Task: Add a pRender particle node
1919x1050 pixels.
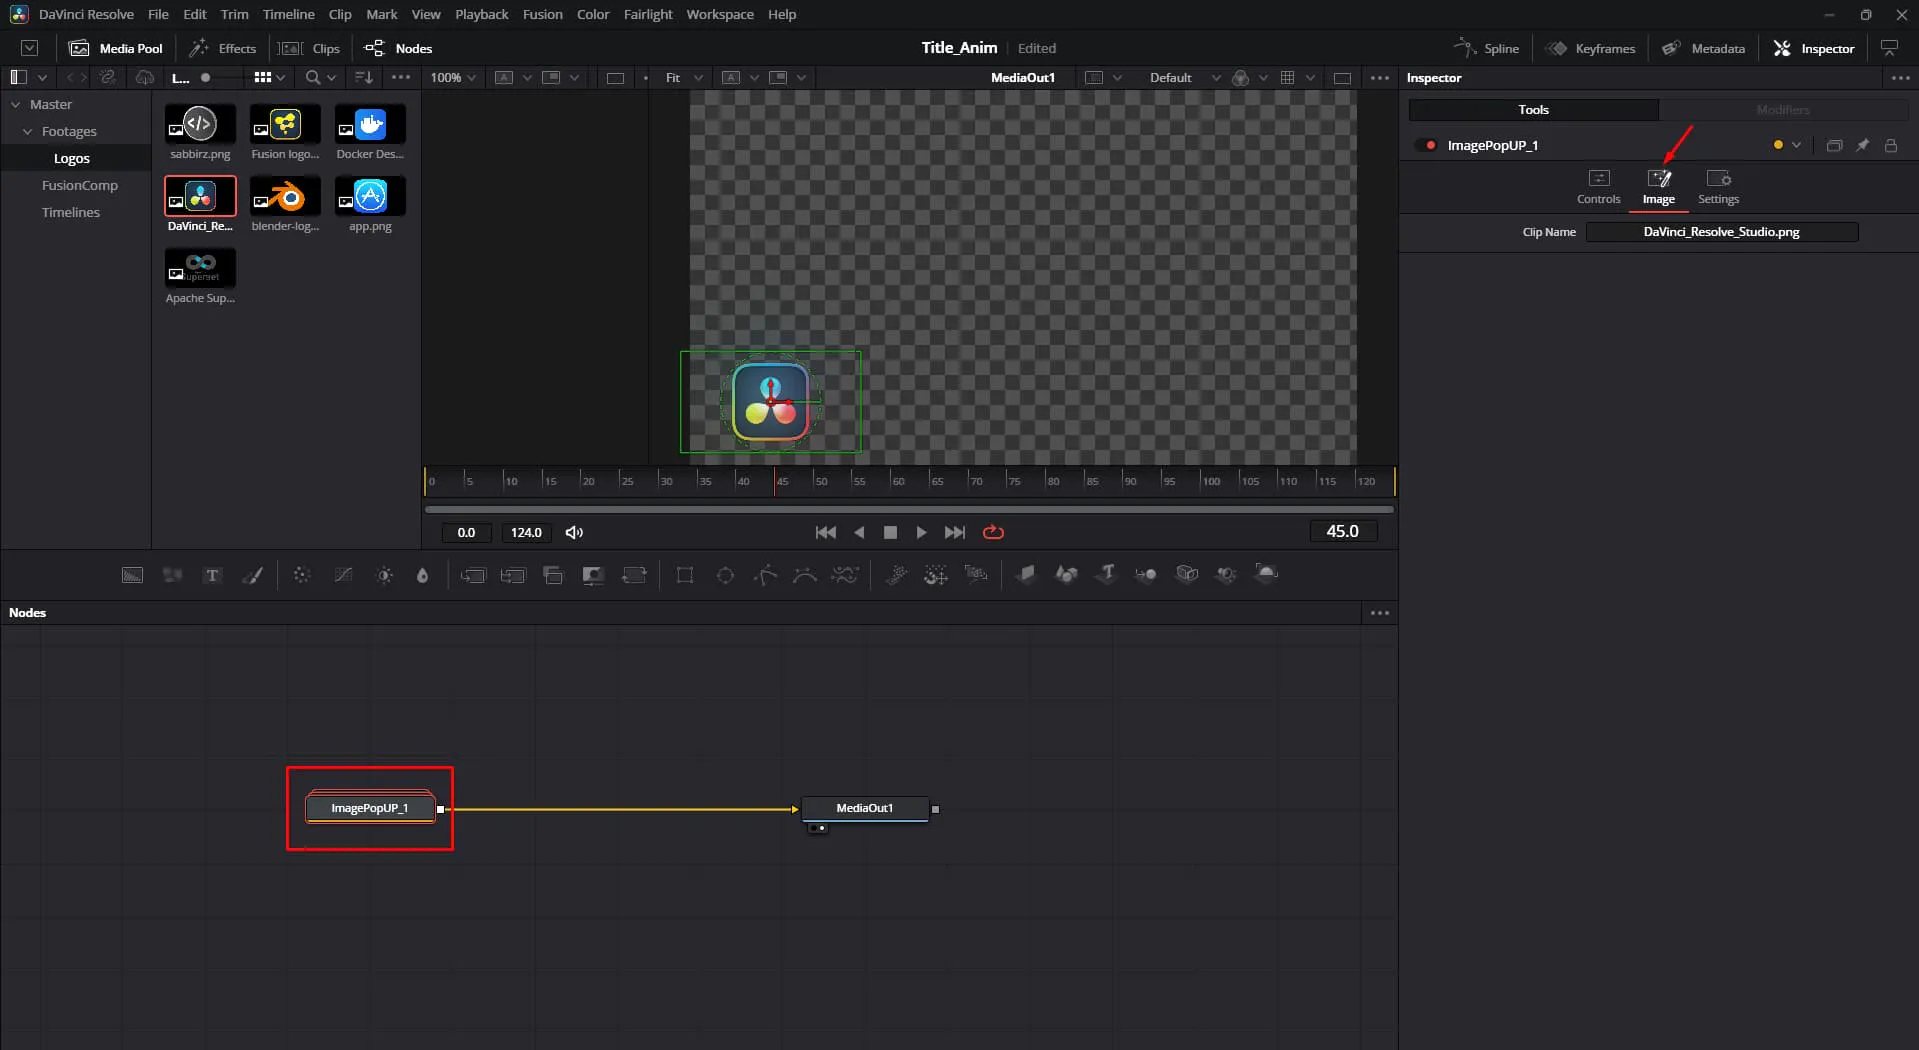Action: (976, 574)
